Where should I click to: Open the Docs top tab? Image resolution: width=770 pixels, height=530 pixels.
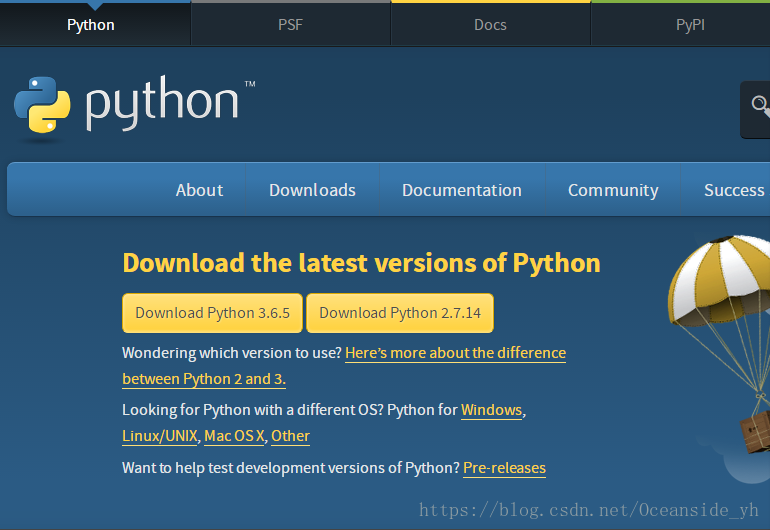[490, 25]
